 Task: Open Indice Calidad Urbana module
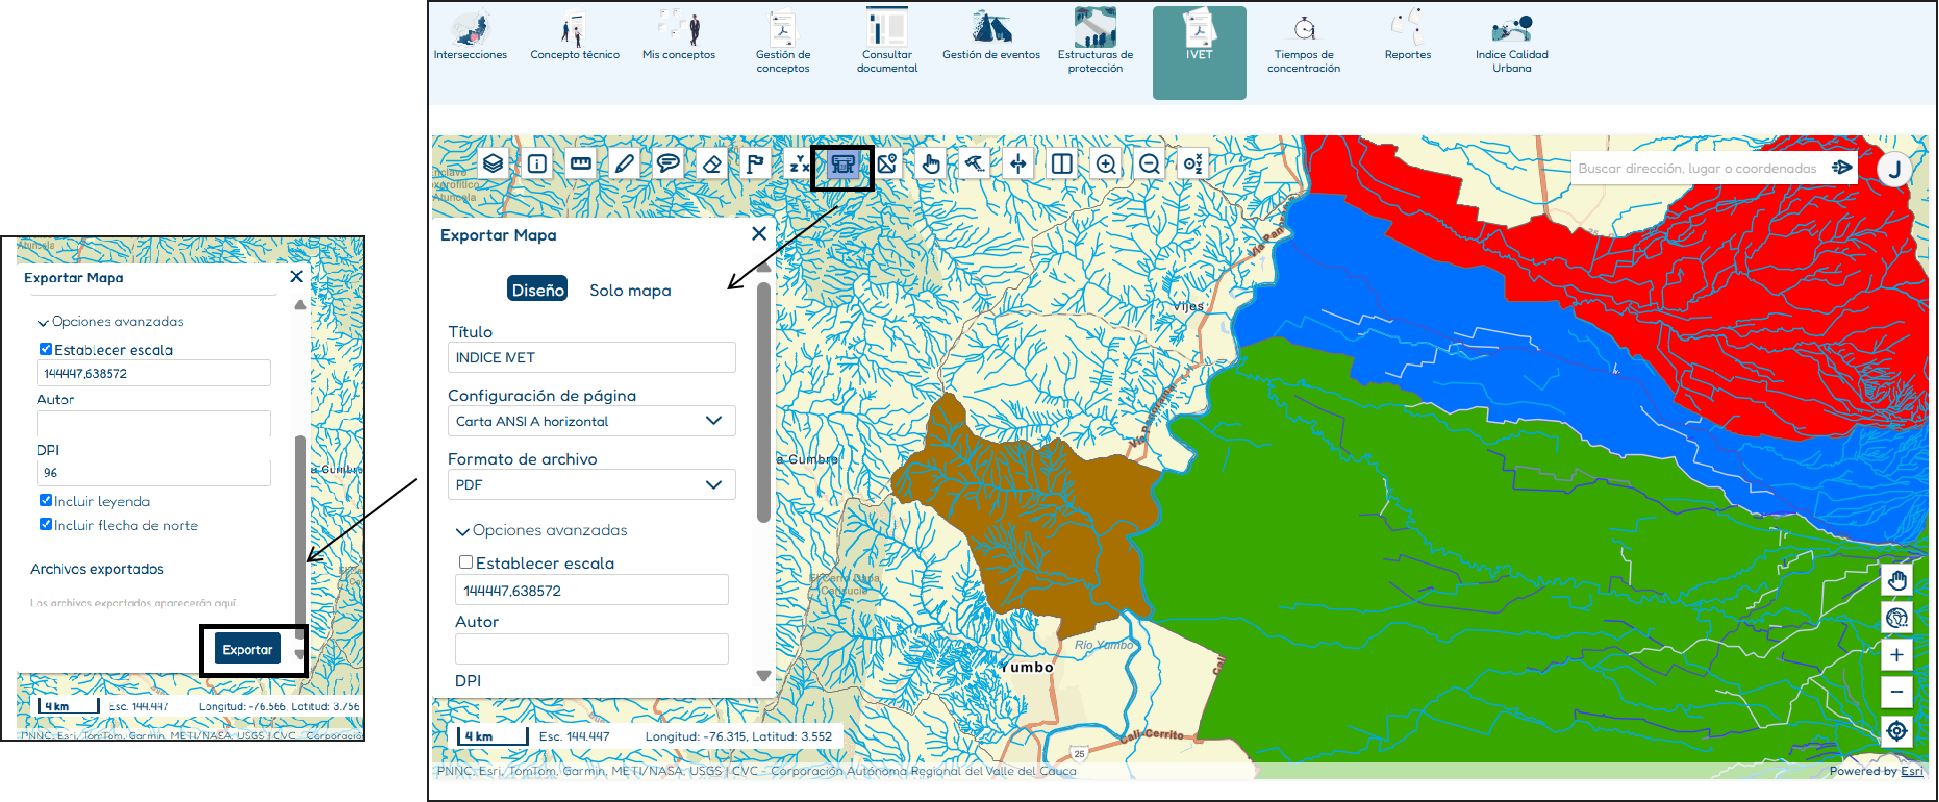tap(1512, 42)
